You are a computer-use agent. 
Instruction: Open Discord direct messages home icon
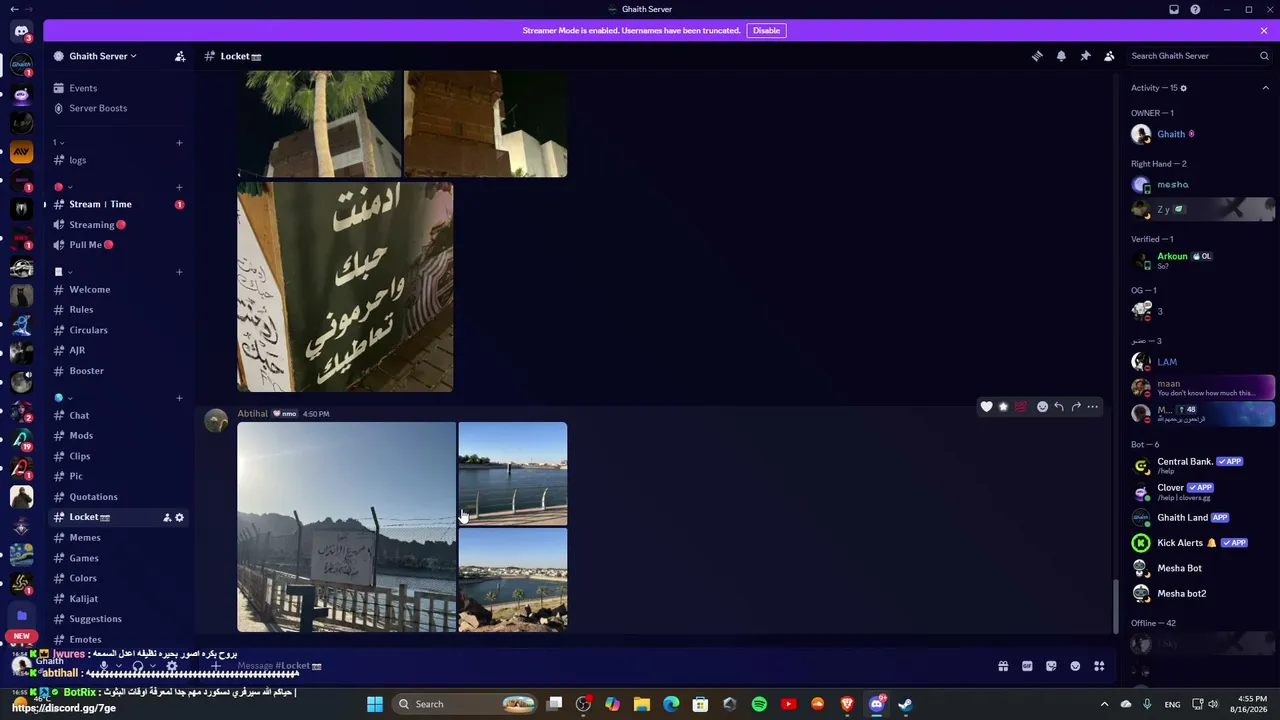click(21, 33)
